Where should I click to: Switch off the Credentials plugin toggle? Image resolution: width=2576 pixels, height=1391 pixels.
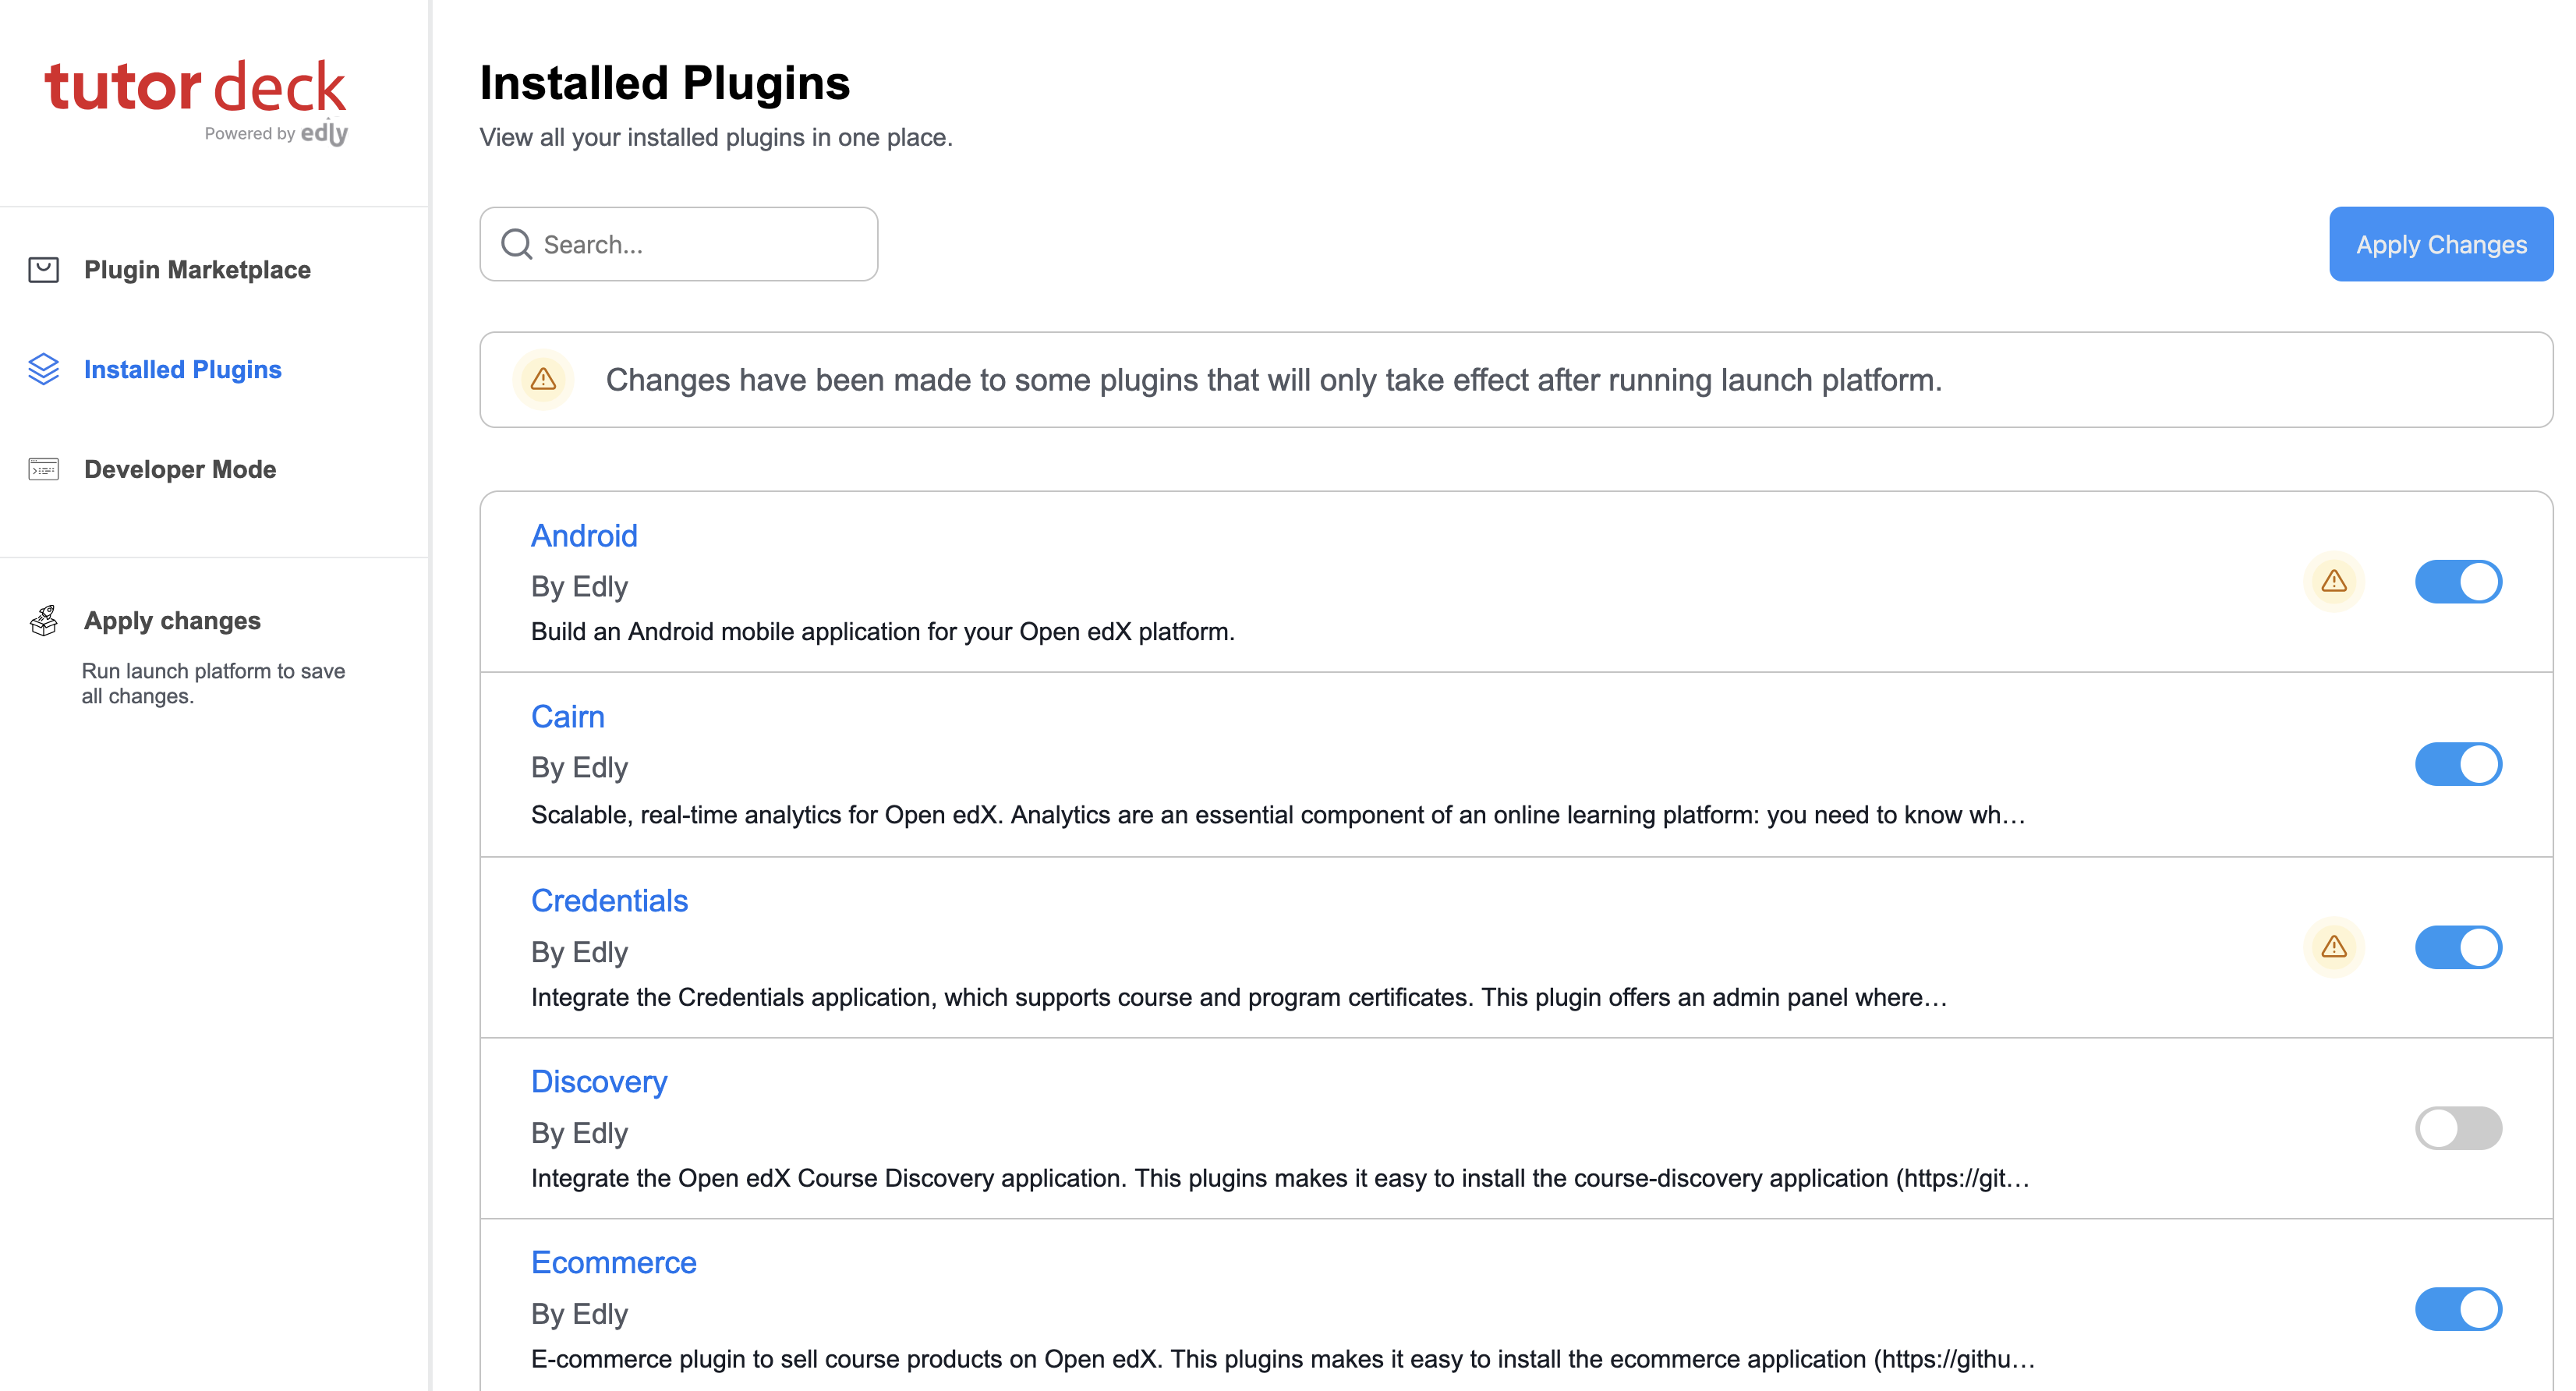tap(2458, 947)
